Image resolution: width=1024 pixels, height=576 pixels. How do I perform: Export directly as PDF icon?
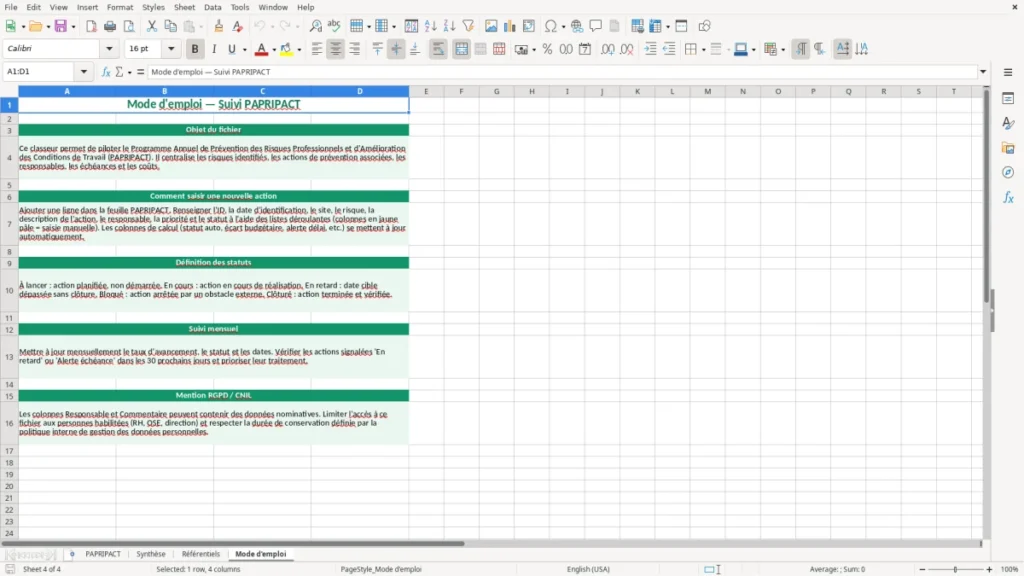click(91, 26)
